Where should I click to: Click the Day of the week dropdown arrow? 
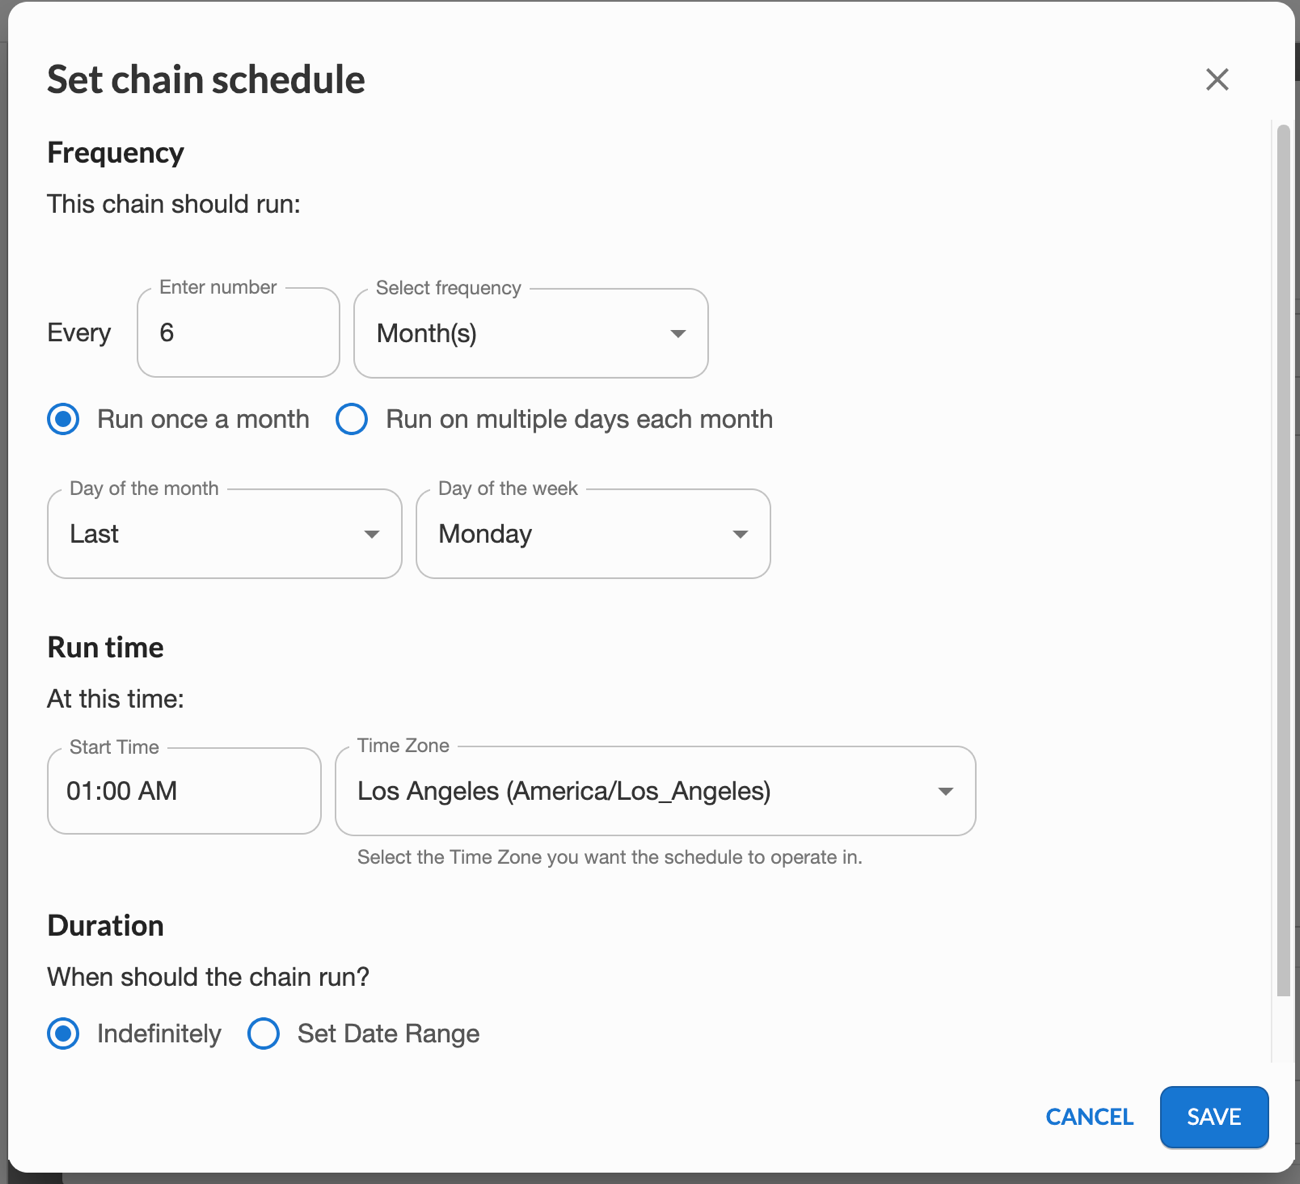[x=739, y=533]
